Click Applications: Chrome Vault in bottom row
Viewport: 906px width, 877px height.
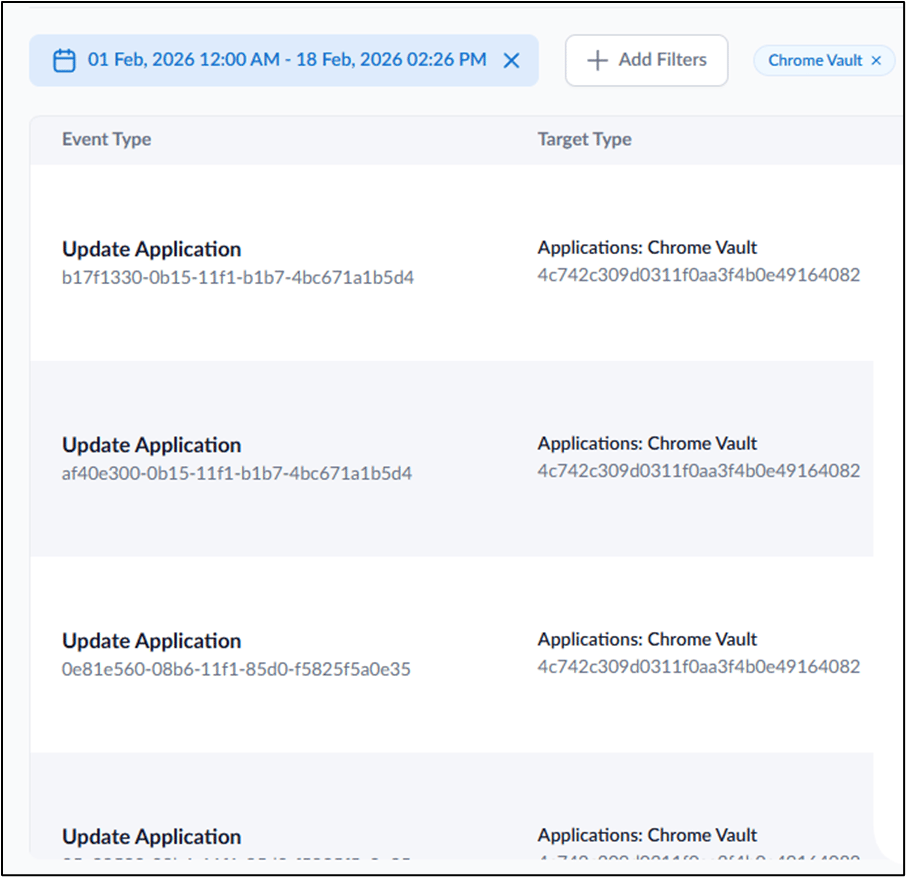click(x=647, y=835)
